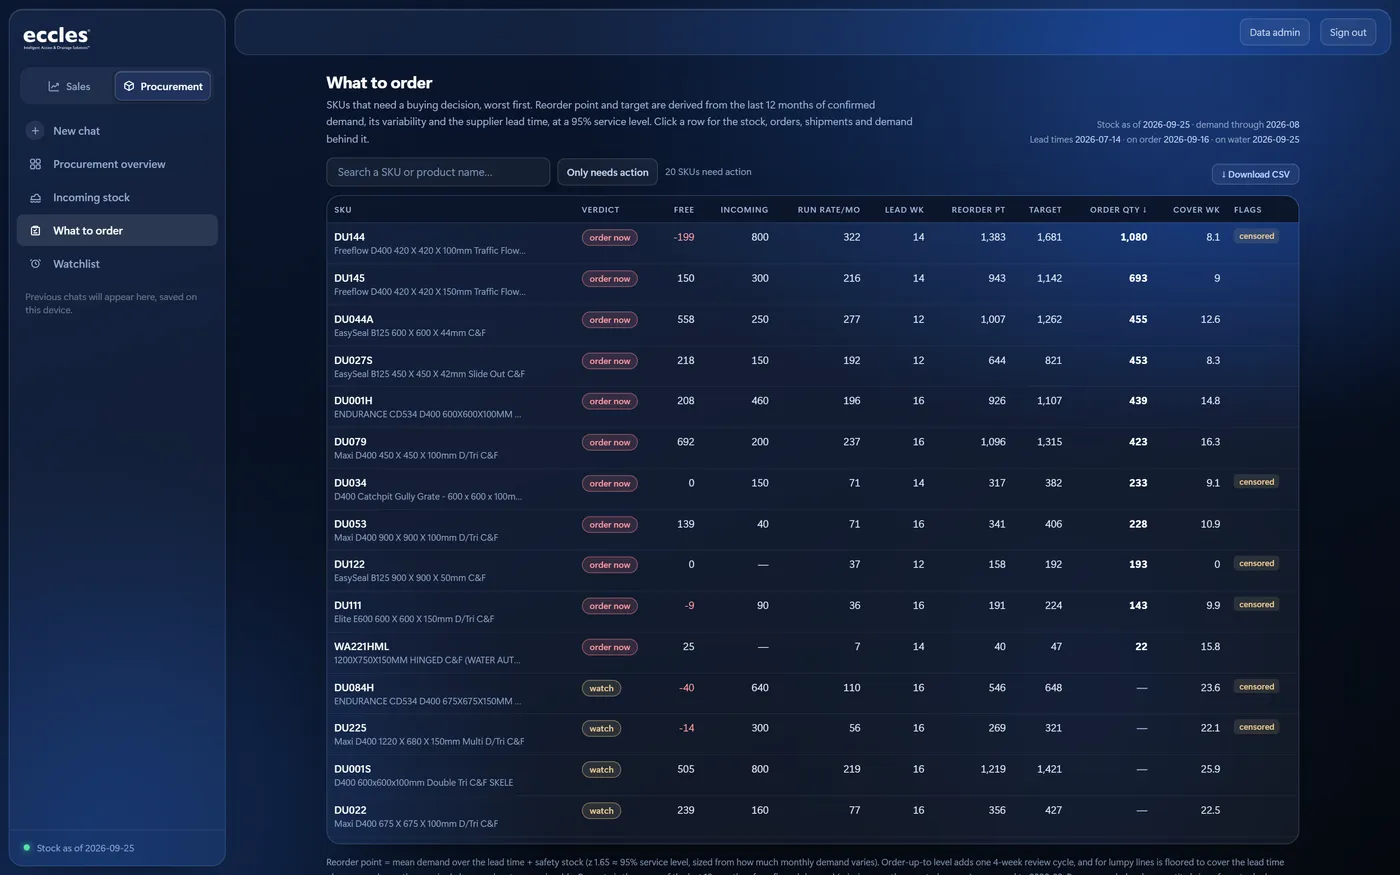Sort by Run Rate/Mo column header
1400x875 pixels.
(828, 210)
